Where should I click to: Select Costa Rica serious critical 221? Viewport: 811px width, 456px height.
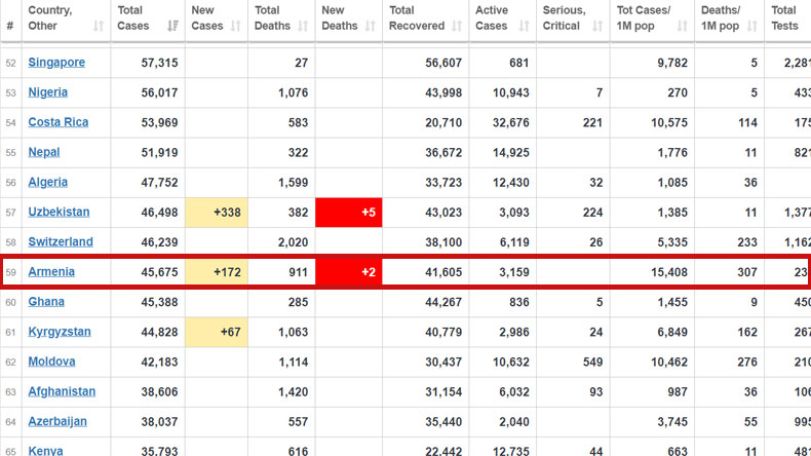pyautogui.click(x=593, y=123)
